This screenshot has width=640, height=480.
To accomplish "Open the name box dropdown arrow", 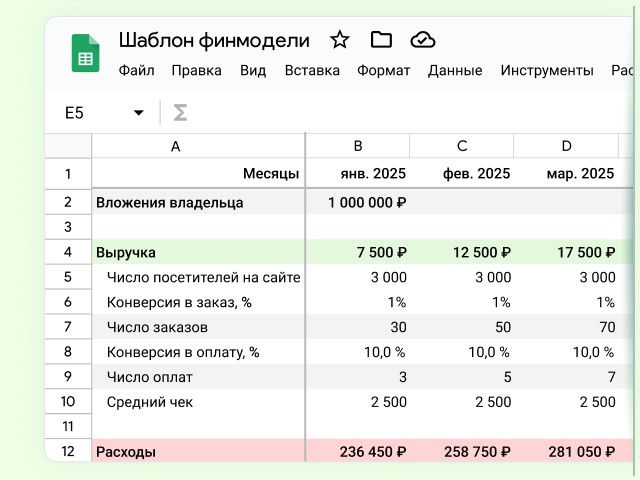I will coord(139,113).
